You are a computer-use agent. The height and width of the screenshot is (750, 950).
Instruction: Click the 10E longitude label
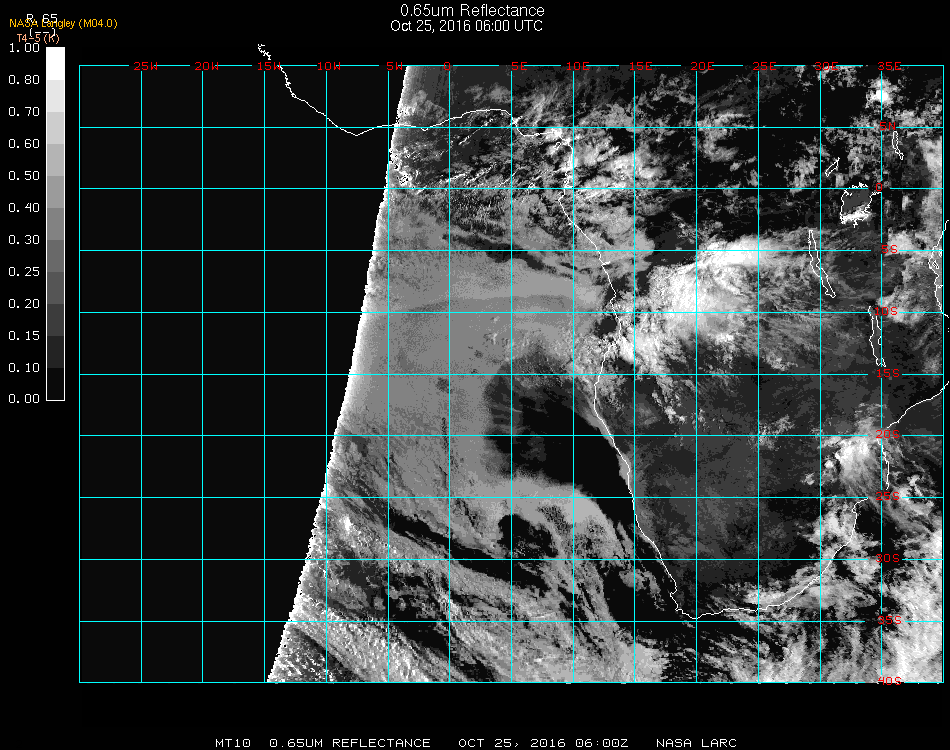pyautogui.click(x=579, y=67)
